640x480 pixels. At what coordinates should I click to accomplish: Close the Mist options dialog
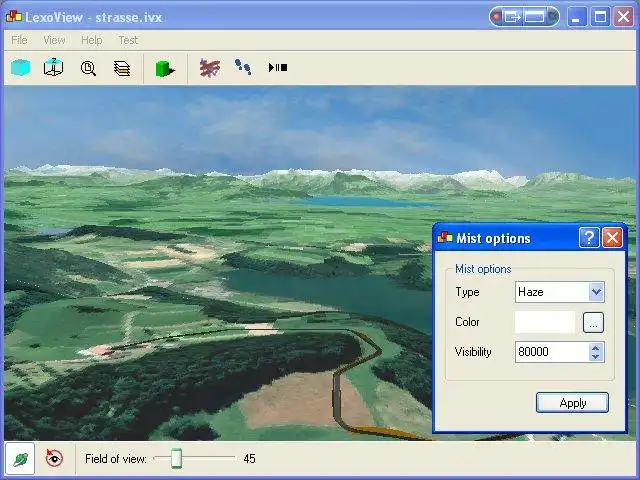613,238
